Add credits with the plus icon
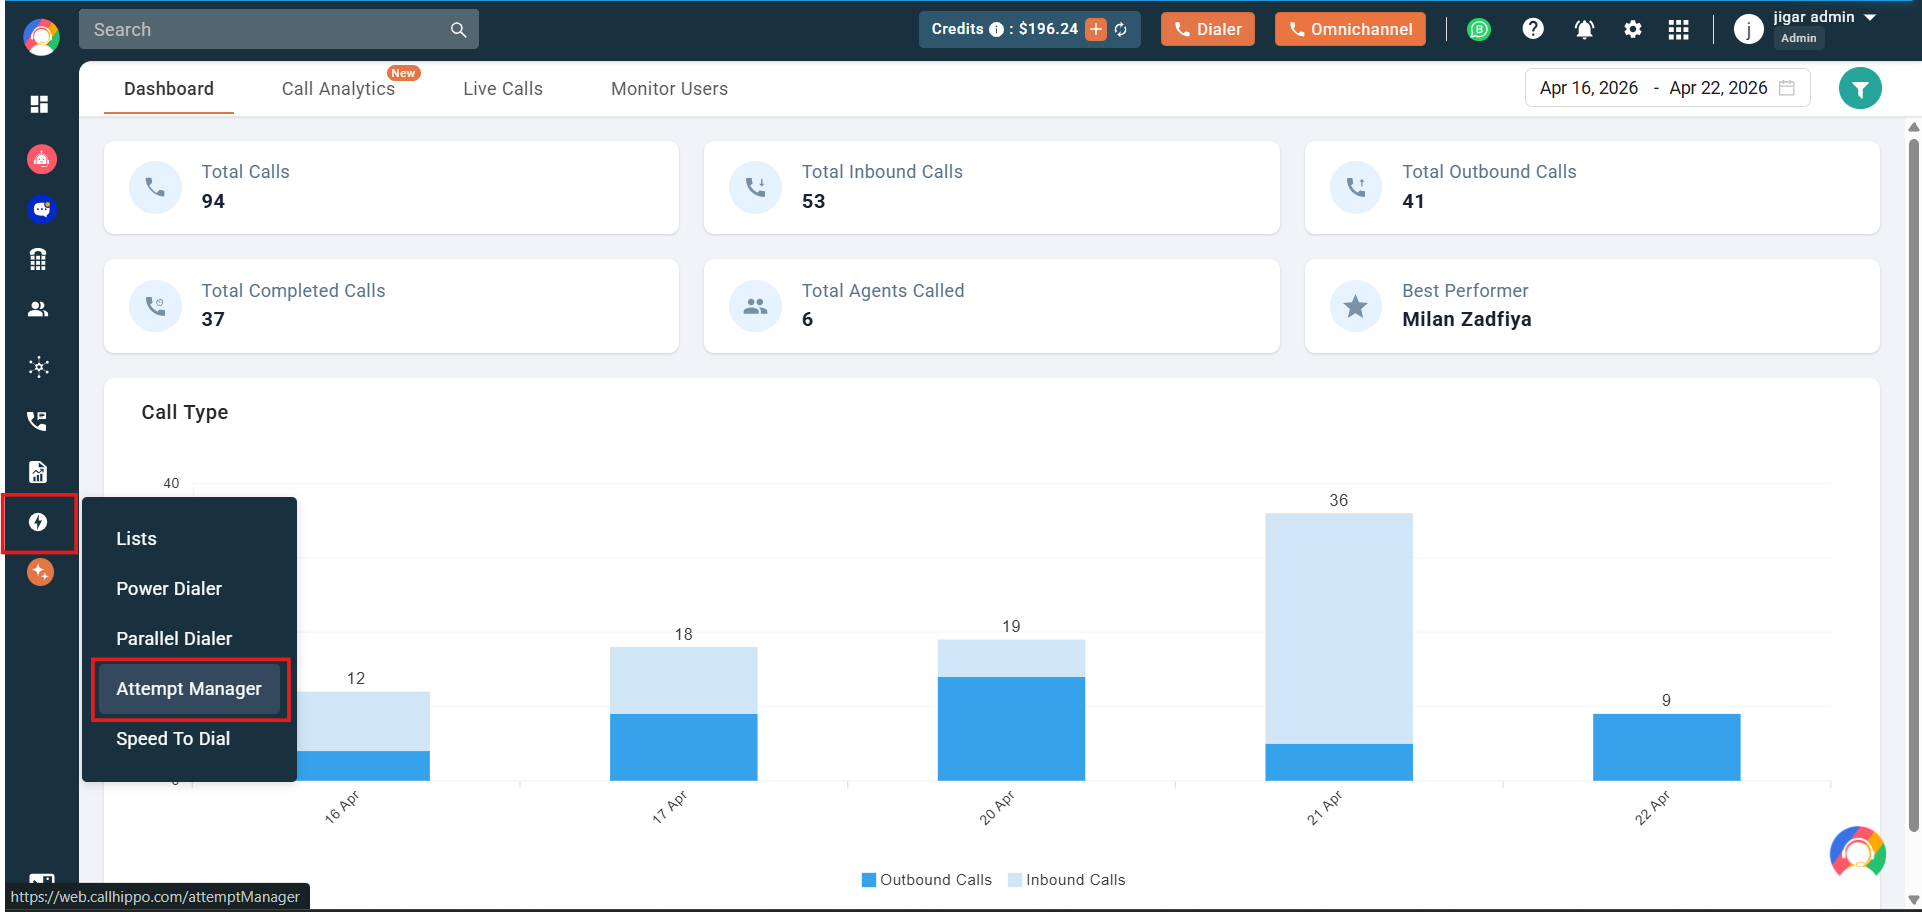The image size is (1922, 912). pos(1096,29)
